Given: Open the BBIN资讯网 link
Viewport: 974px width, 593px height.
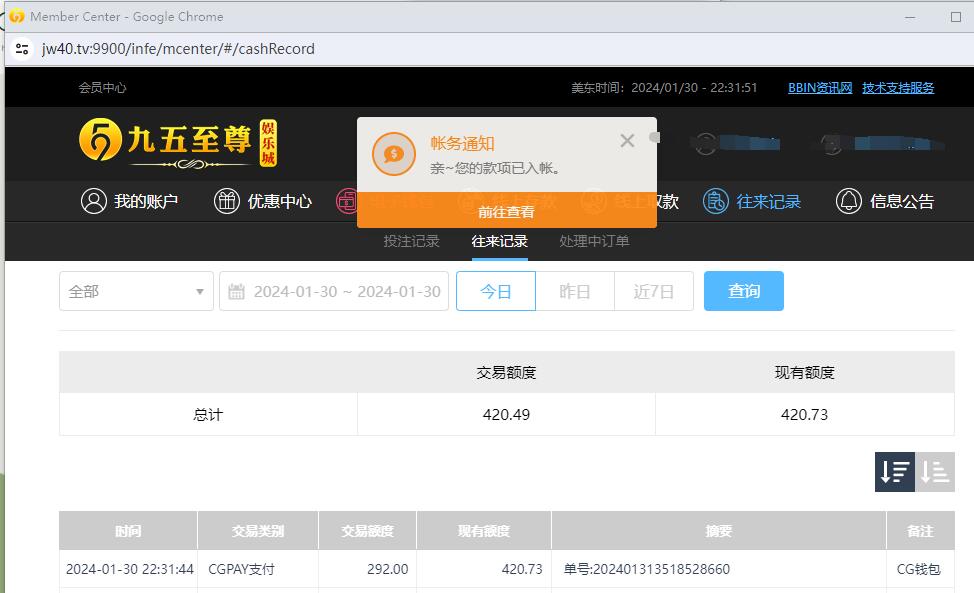Looking at the screenshot, I should pos(820,88).
